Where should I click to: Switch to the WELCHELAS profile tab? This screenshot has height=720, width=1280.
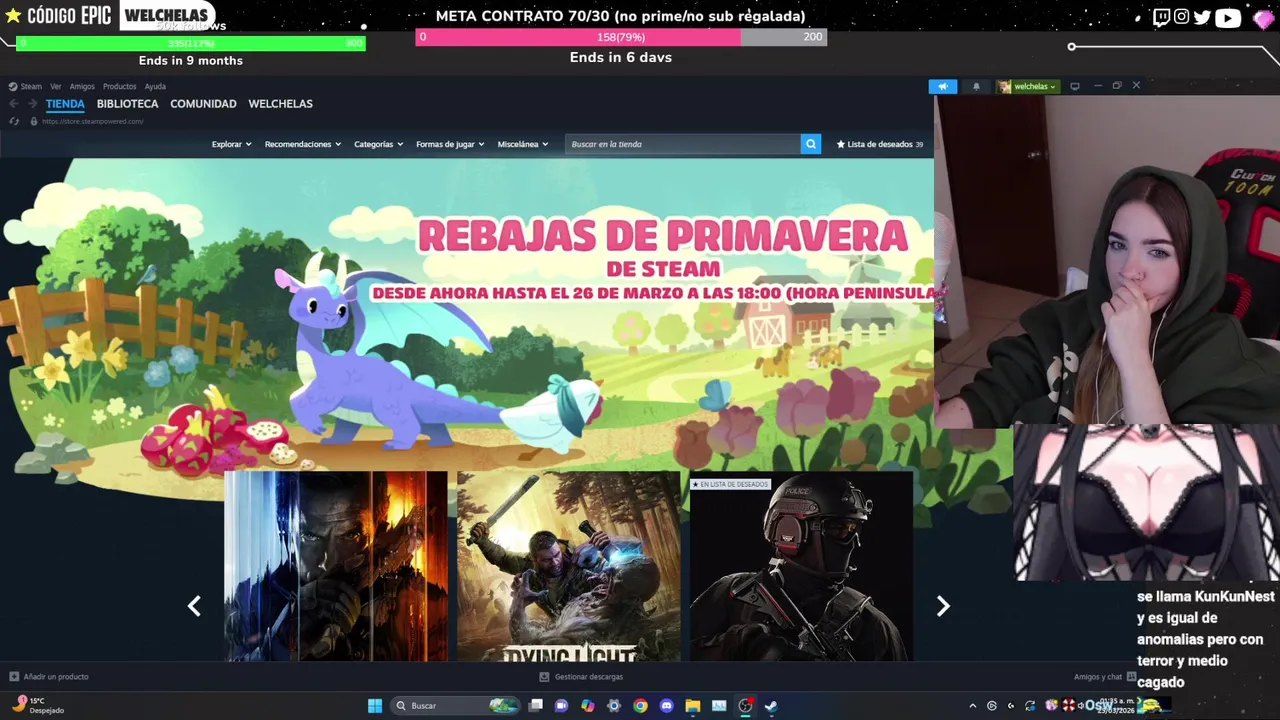[x=280, y=104]
